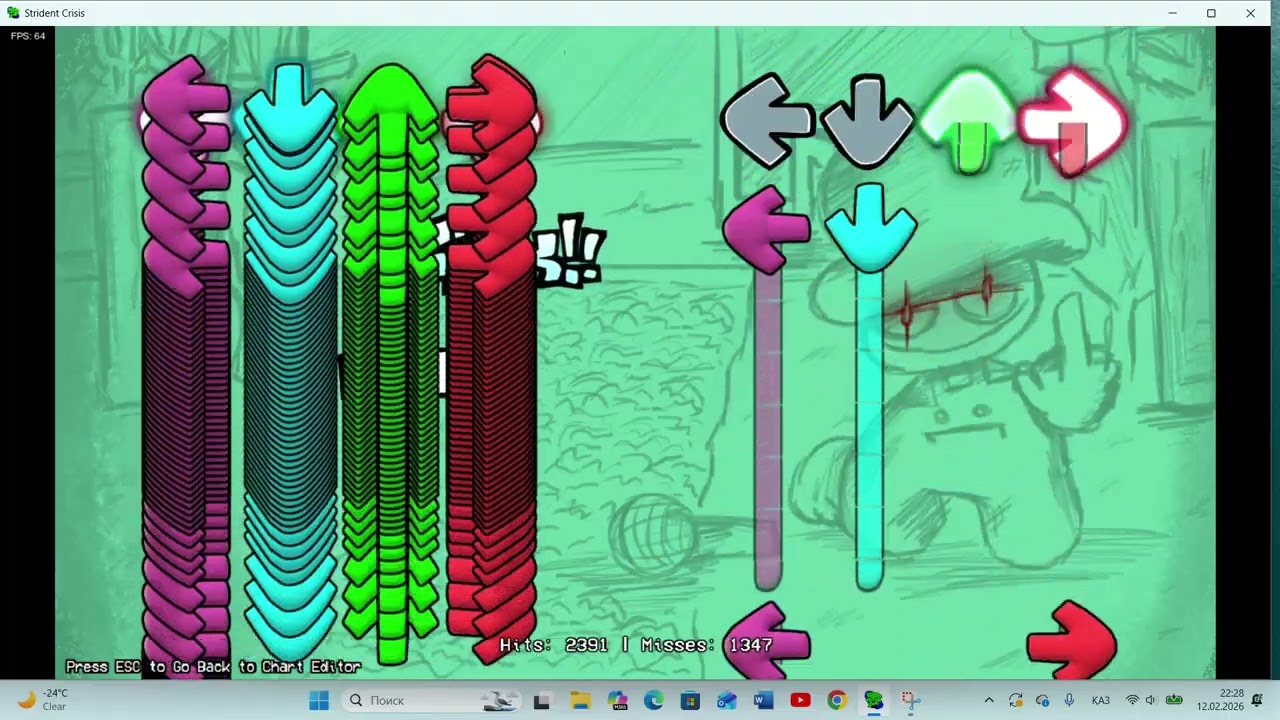Click the opponent's top cyan down arrow
Viewport: 1280px width, 720px height.
[x=290, y=108]
